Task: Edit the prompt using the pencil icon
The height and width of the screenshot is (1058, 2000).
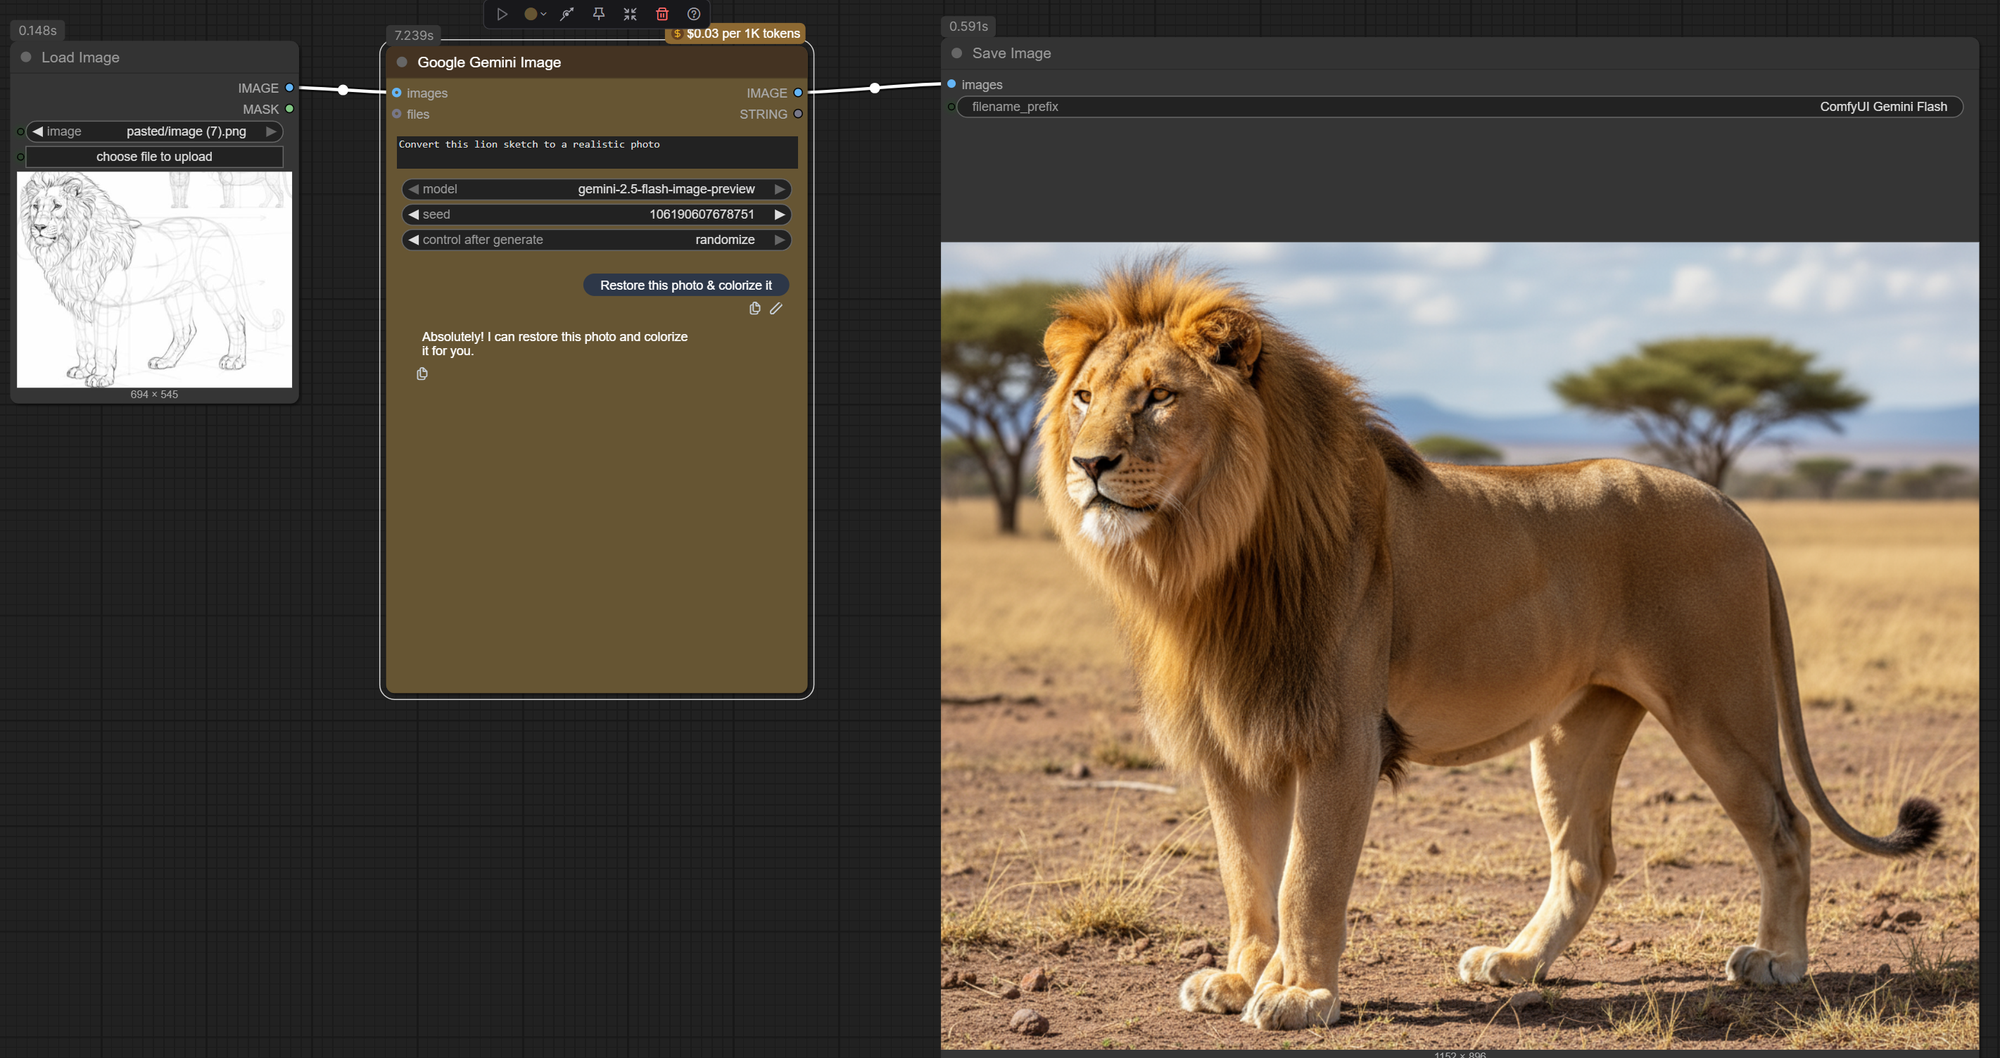Action: click(777, 308)
